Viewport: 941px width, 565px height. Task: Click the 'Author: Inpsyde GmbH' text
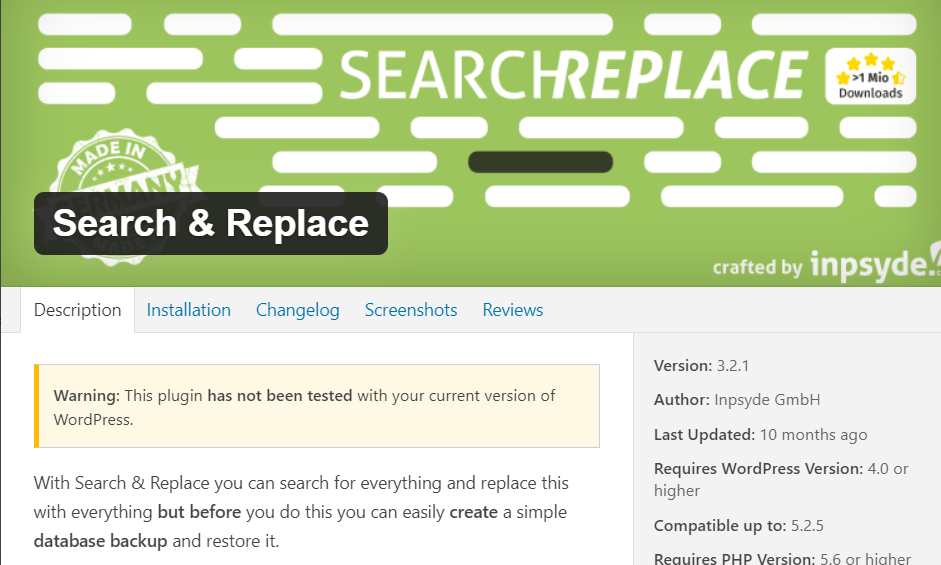pos(736,400)
